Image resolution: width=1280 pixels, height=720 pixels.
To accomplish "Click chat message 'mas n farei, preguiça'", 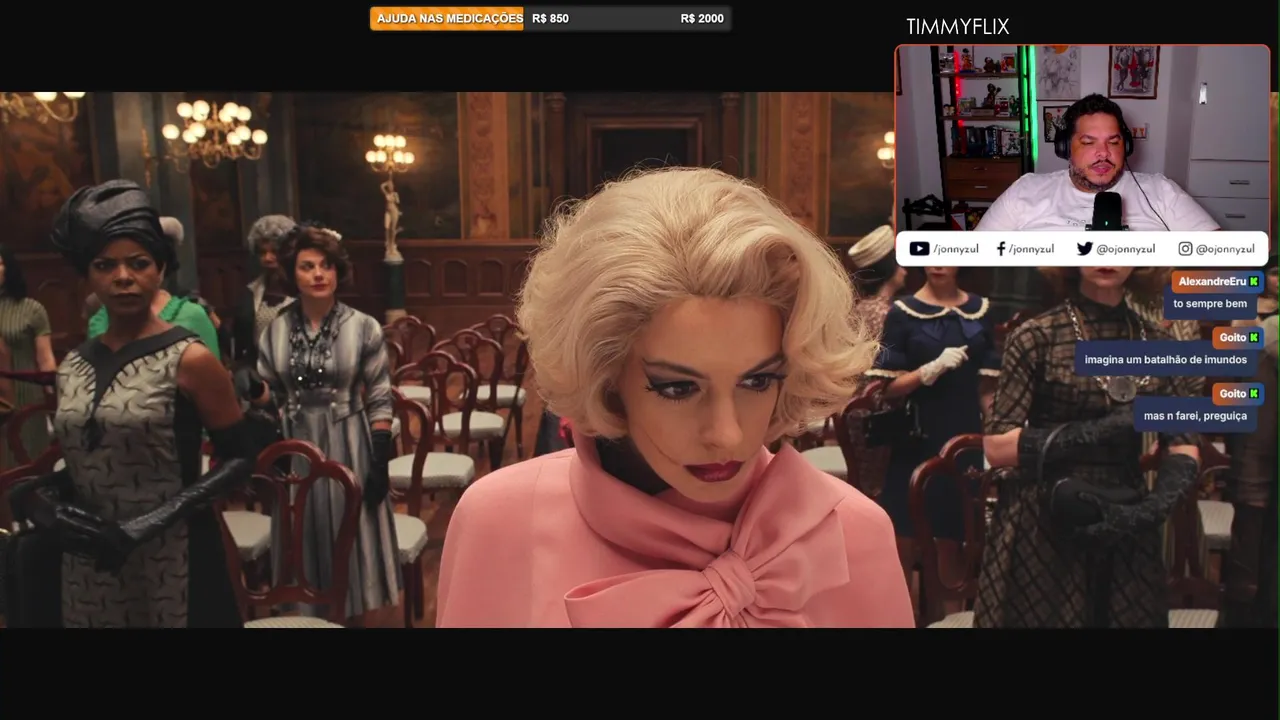I will click(1196, 416).
